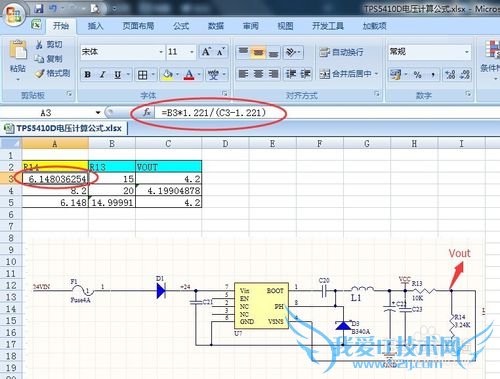Save the workbook from quick access toolbar
Screen dimensions: 500x379
[39, 8]
